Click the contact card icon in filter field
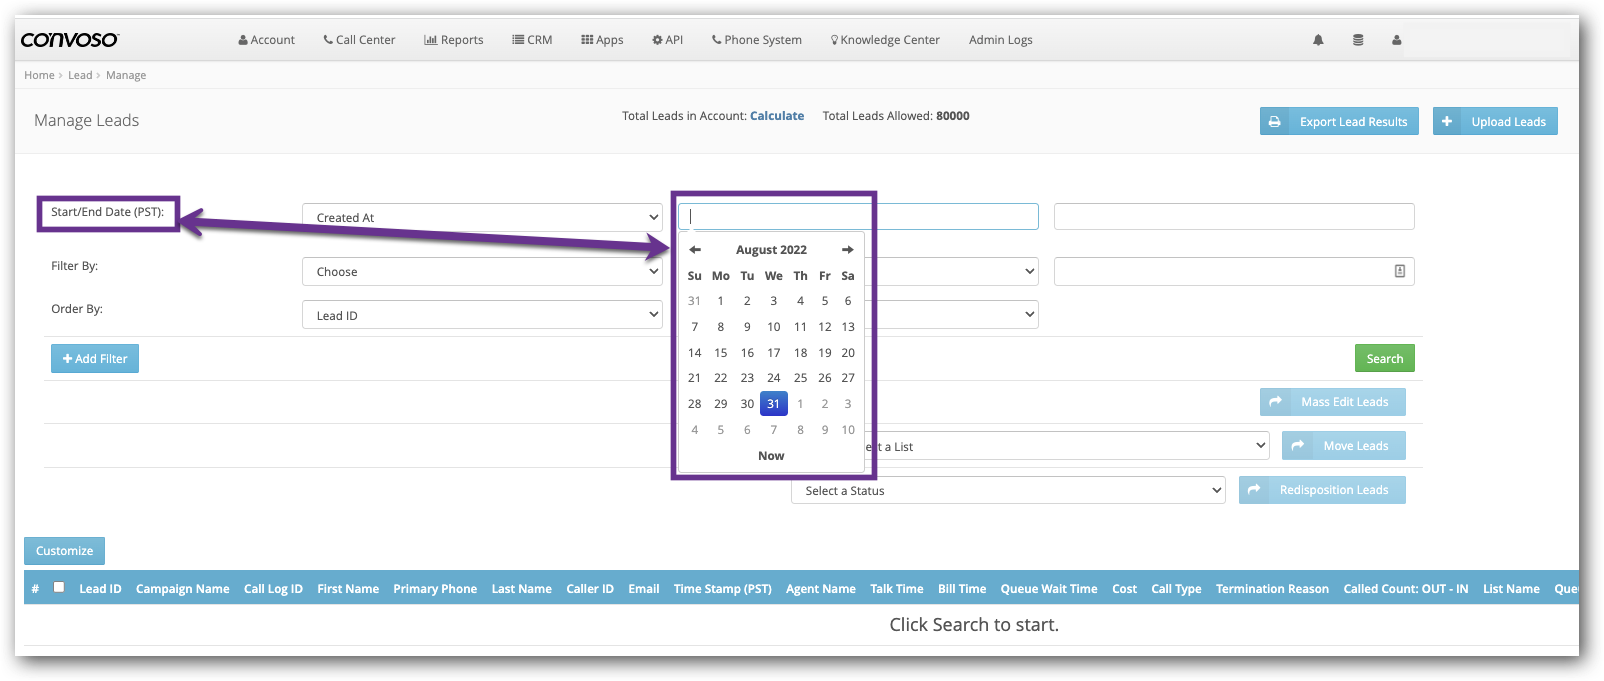This screenshot has height=681, width=1604. [1399, 271]
